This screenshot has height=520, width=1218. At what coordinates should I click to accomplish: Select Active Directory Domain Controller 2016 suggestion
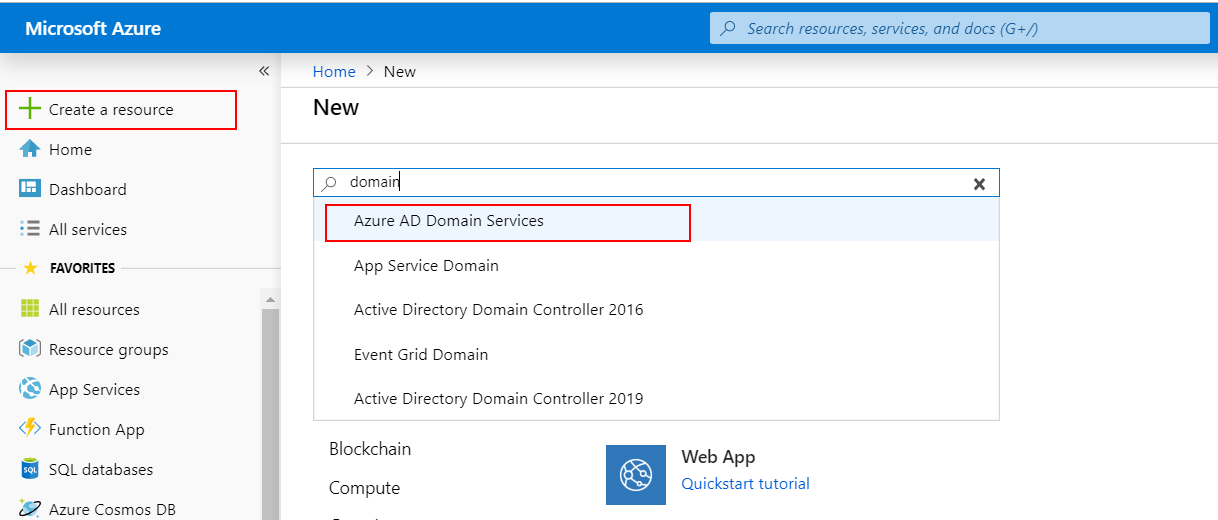[656, 310]
